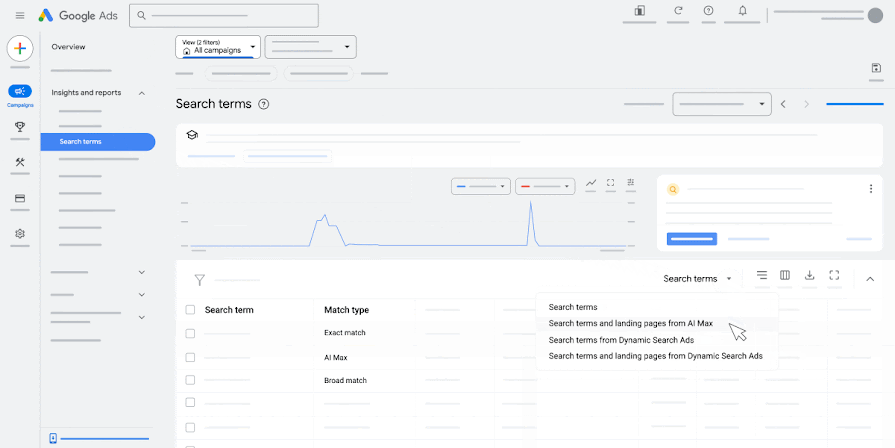Select Search terms in the sidebar
Screen dimensions: 895x448
(98, 142)
